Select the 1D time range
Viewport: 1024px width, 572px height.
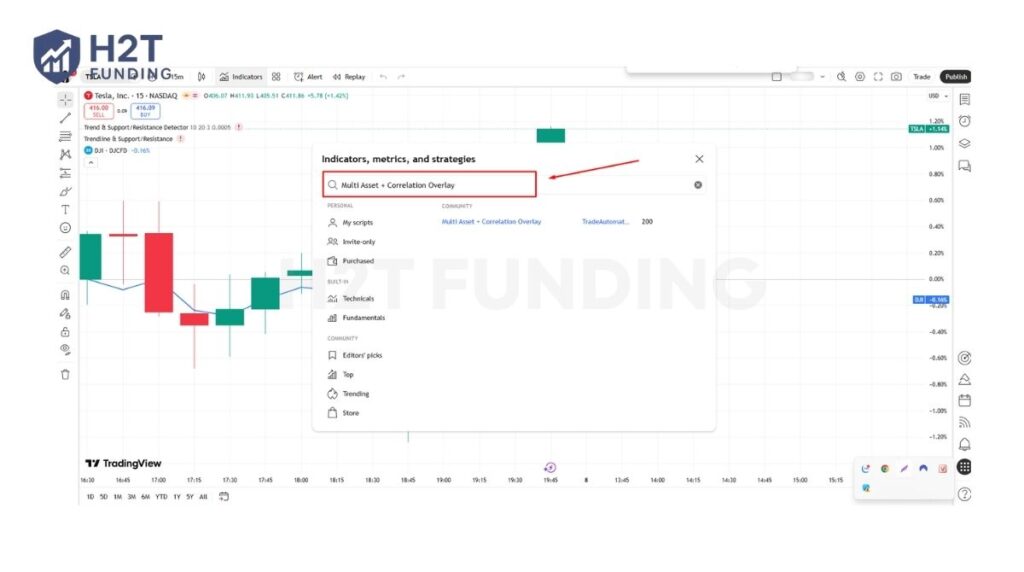[x=90, y=497]
